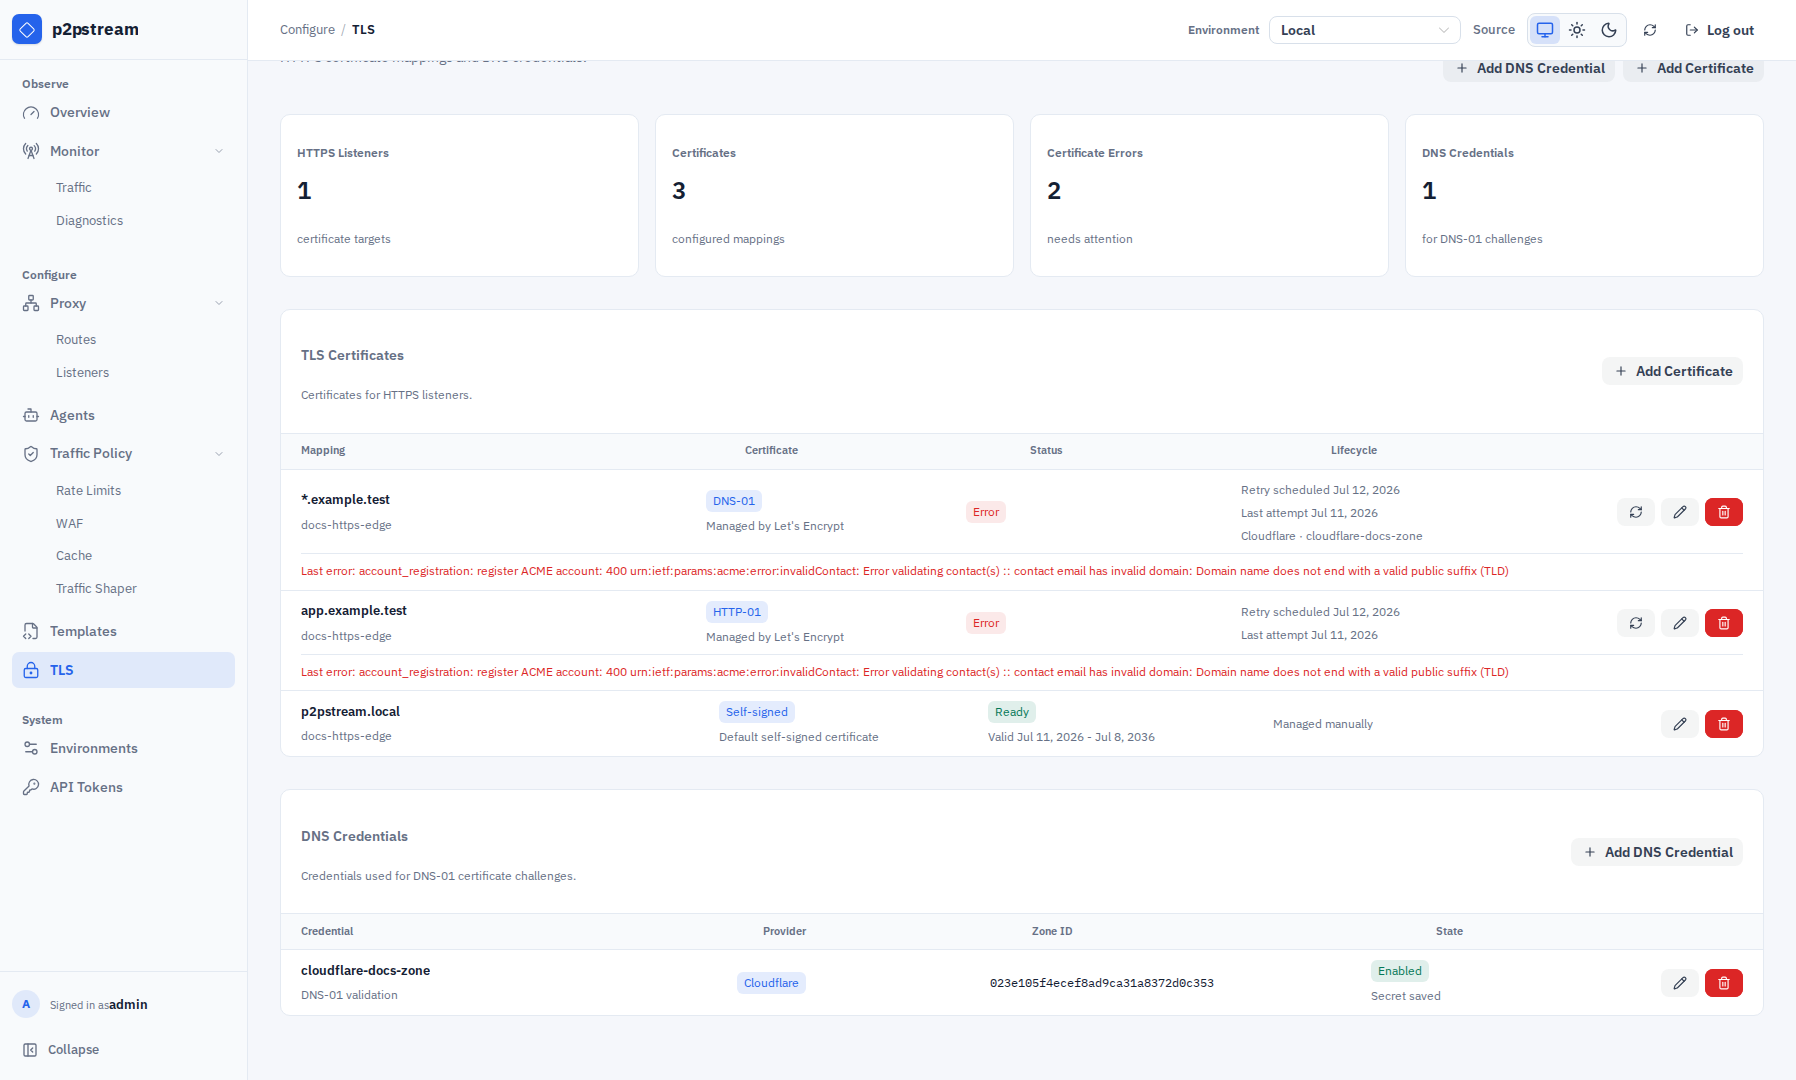Click the Certificate Errors summary card

[1209, 195]
